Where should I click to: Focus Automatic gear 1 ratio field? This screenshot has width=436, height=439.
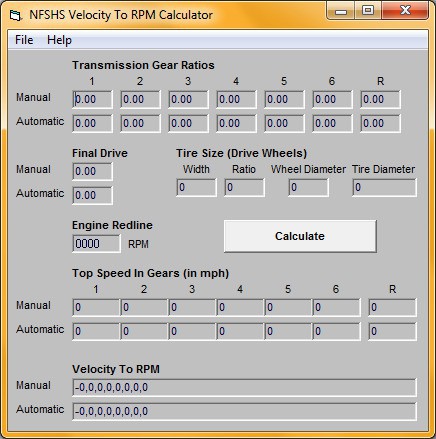point(92,123)
